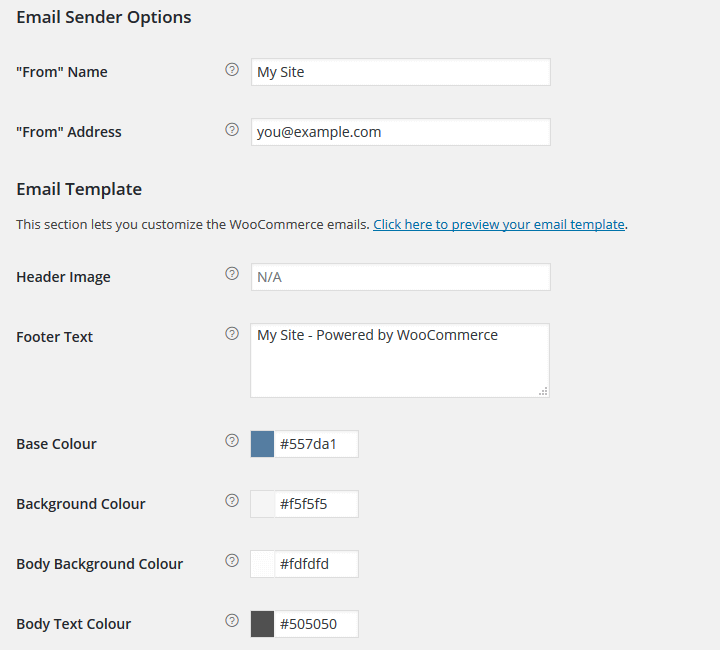Viewport: 720px width, 650px height.
Task: Click the #557da1 hex value field
Action: coord(316,444)
